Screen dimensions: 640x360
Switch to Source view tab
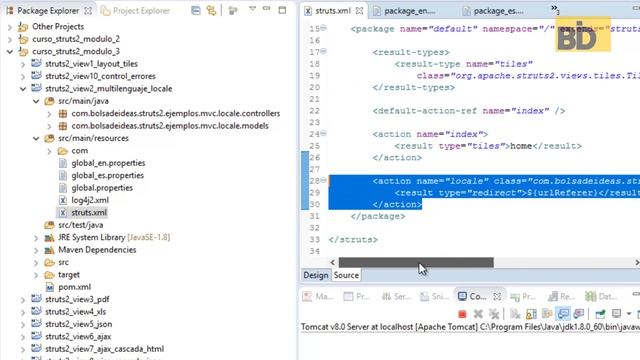[x=346, y=275]
